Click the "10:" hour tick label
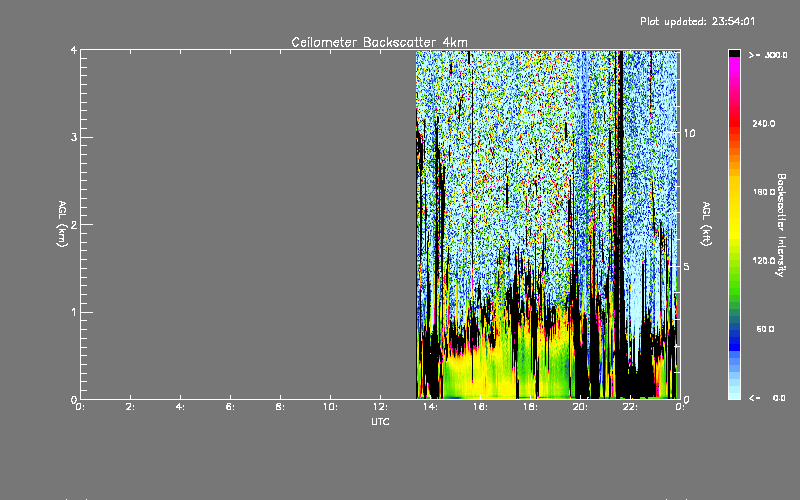 click(x=331, y=407)
